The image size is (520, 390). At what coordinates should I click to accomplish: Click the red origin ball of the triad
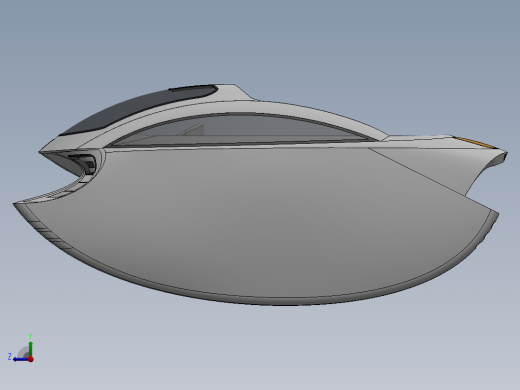[31, 359]
